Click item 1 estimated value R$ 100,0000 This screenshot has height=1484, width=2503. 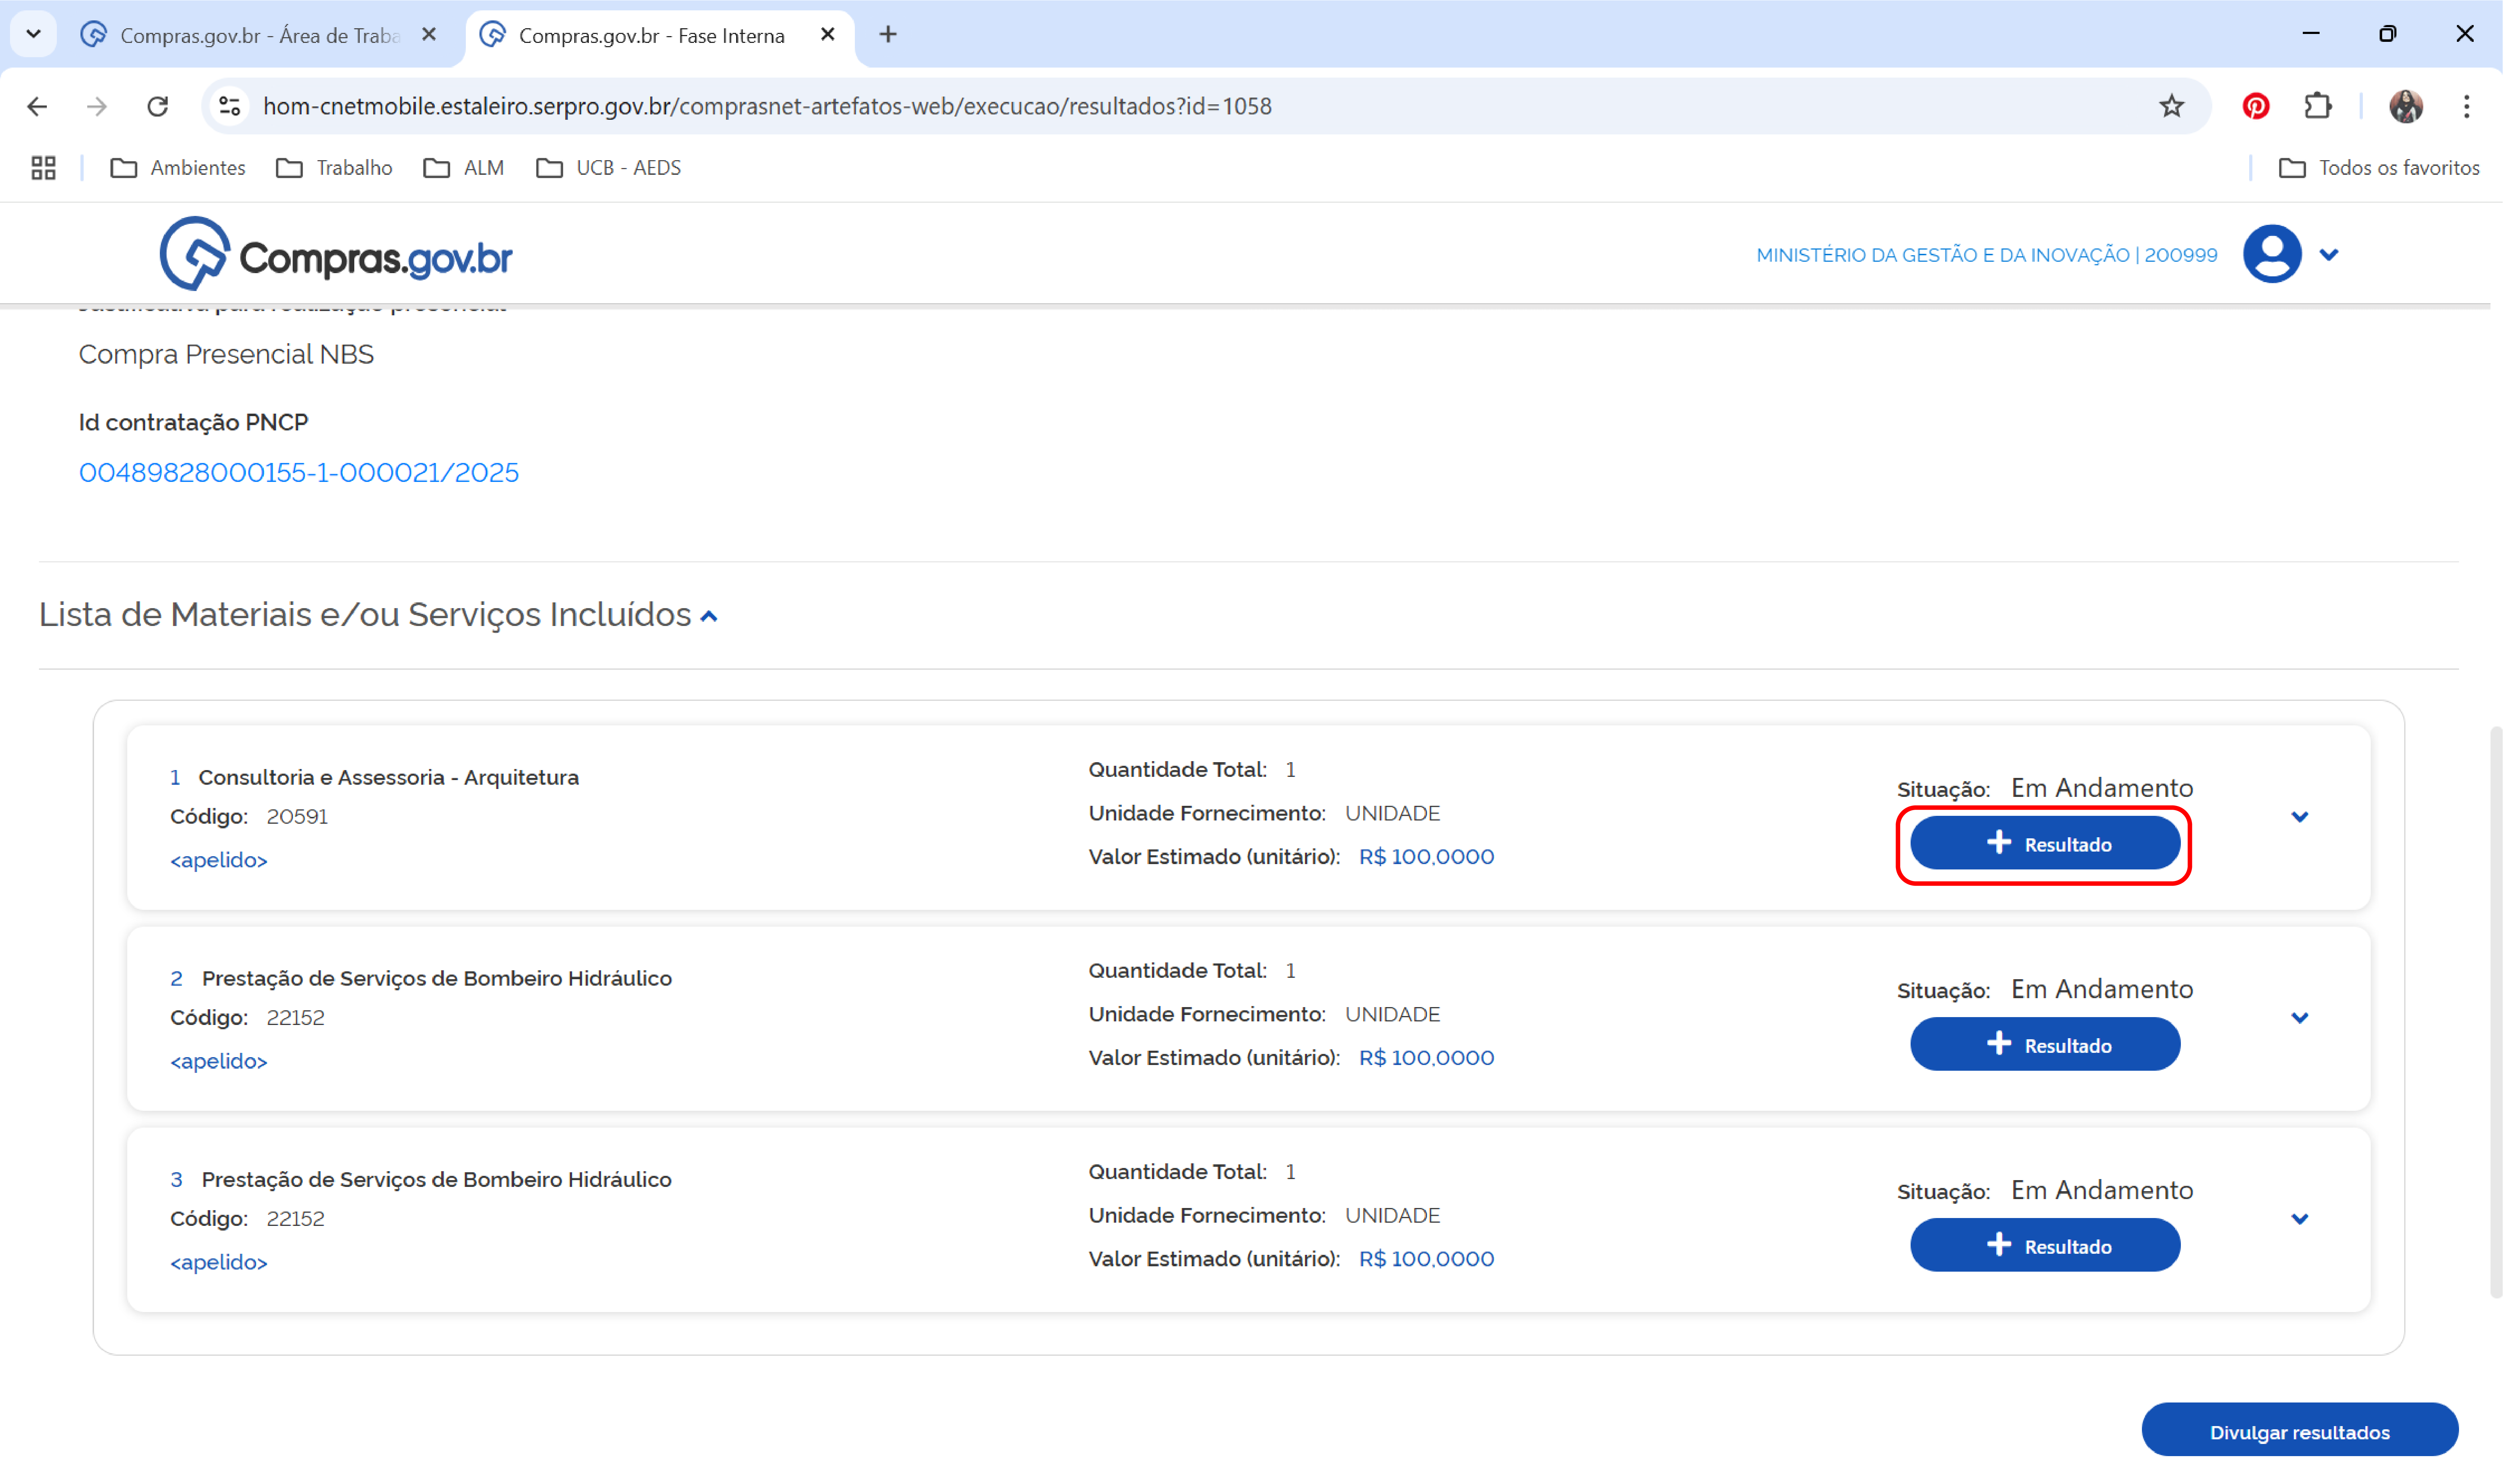(1426, 857)
